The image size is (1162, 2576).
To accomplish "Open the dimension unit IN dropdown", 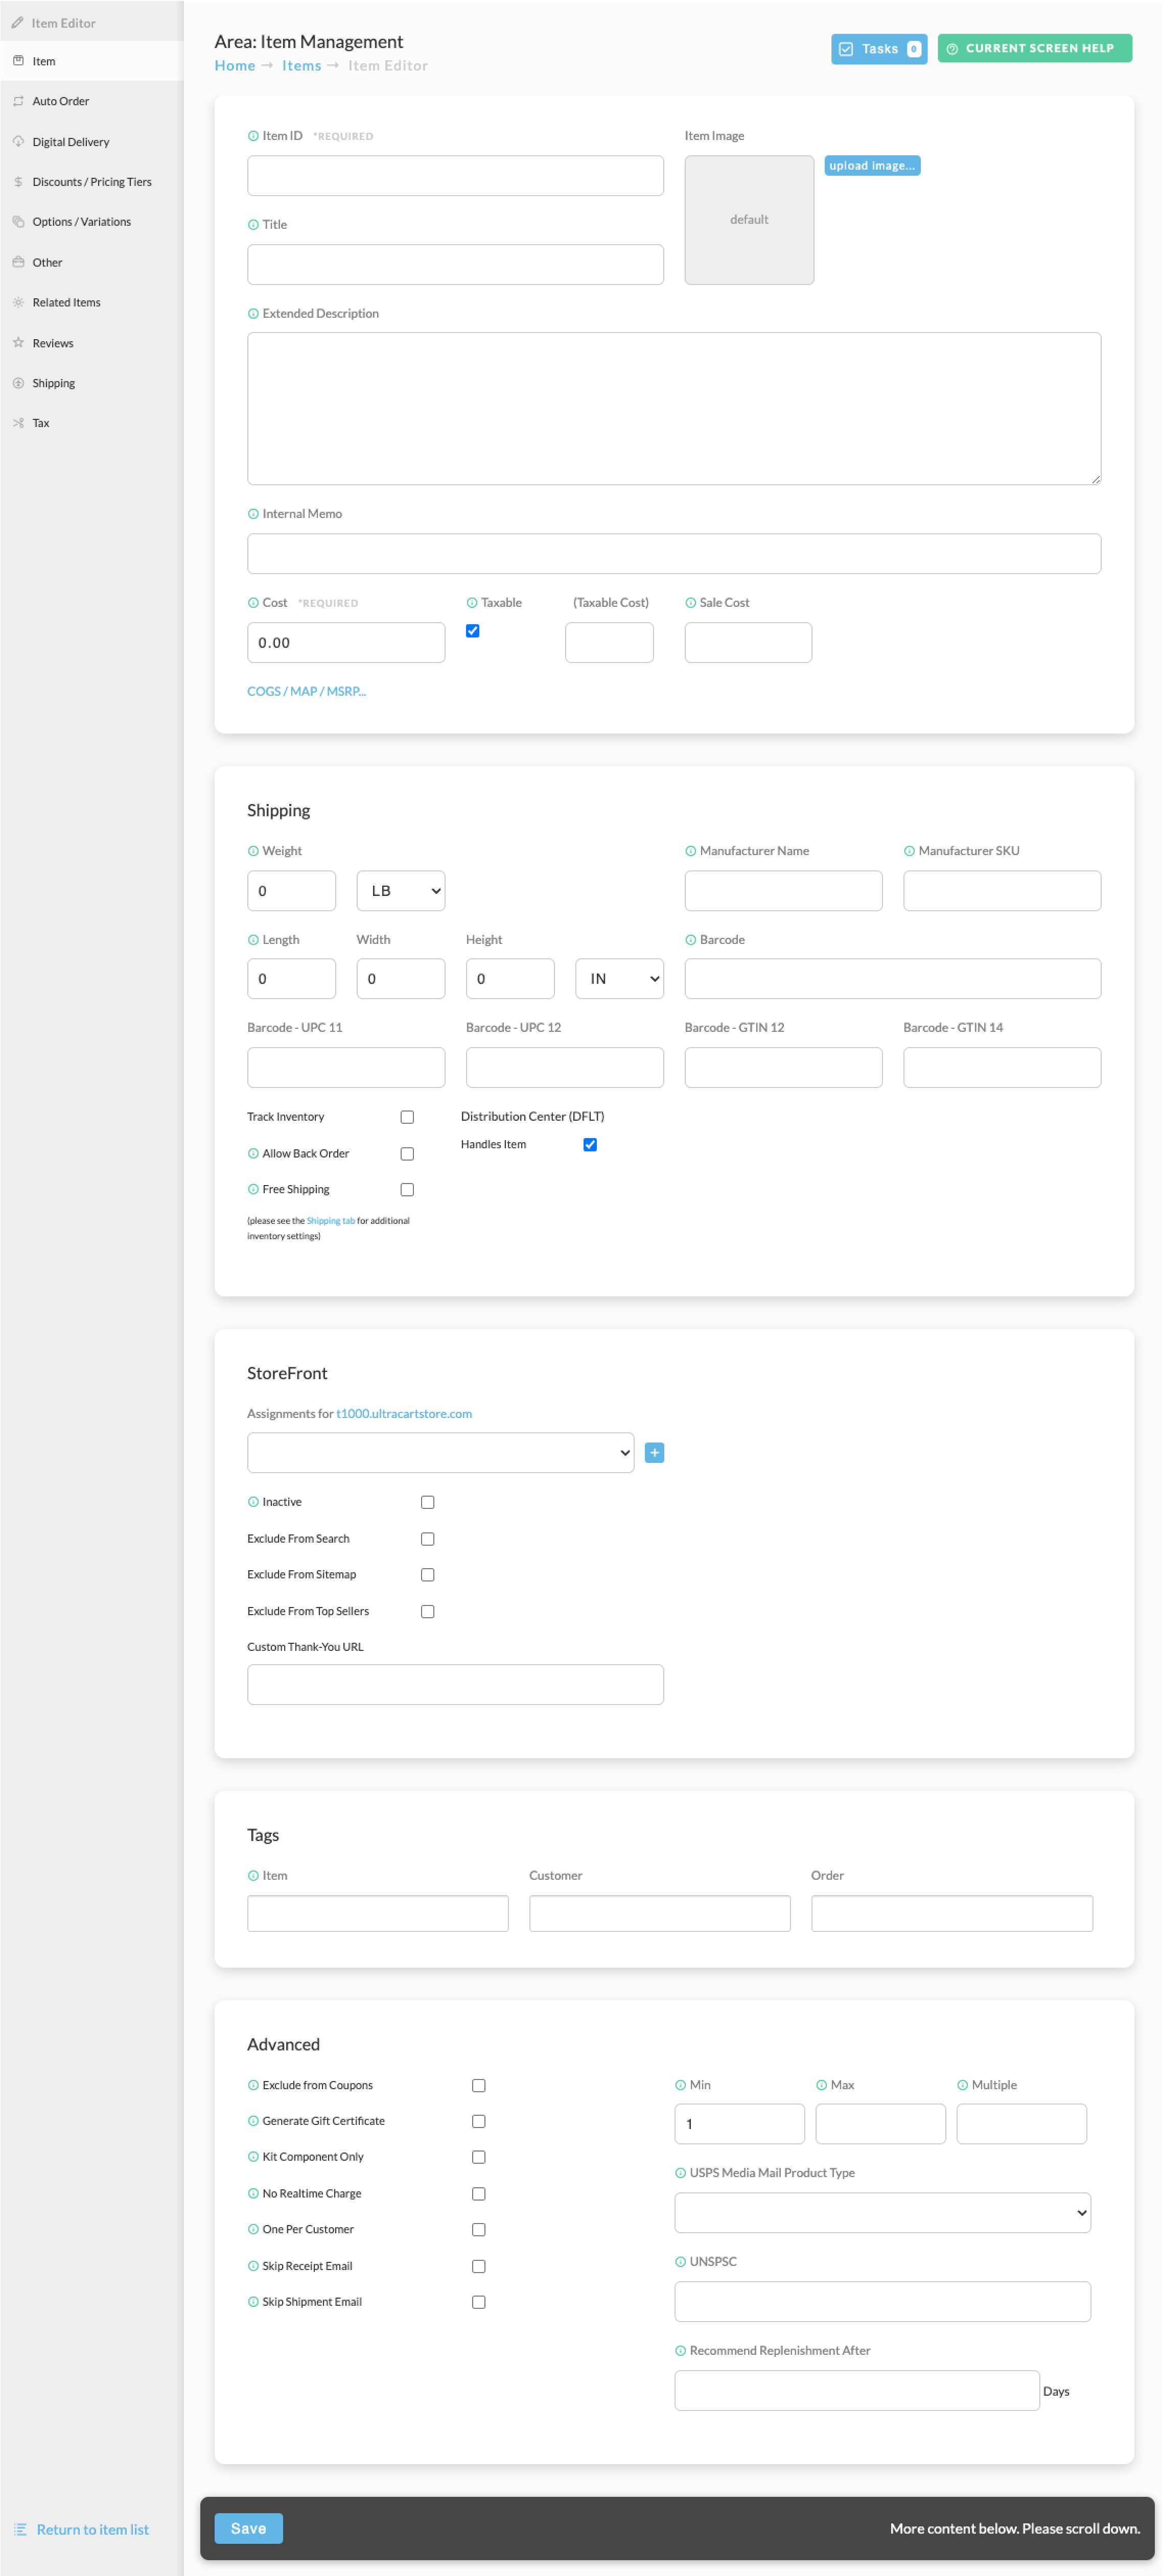I will click(620, 978).
